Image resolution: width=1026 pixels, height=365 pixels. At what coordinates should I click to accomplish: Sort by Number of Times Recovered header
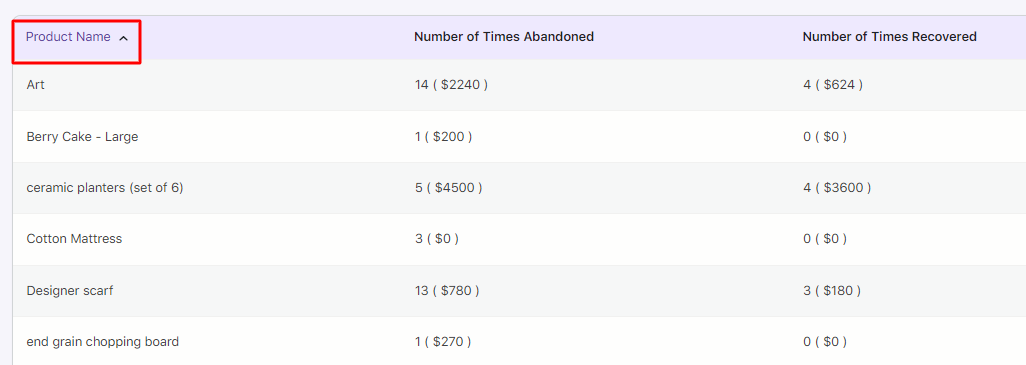tap(889, 37)
